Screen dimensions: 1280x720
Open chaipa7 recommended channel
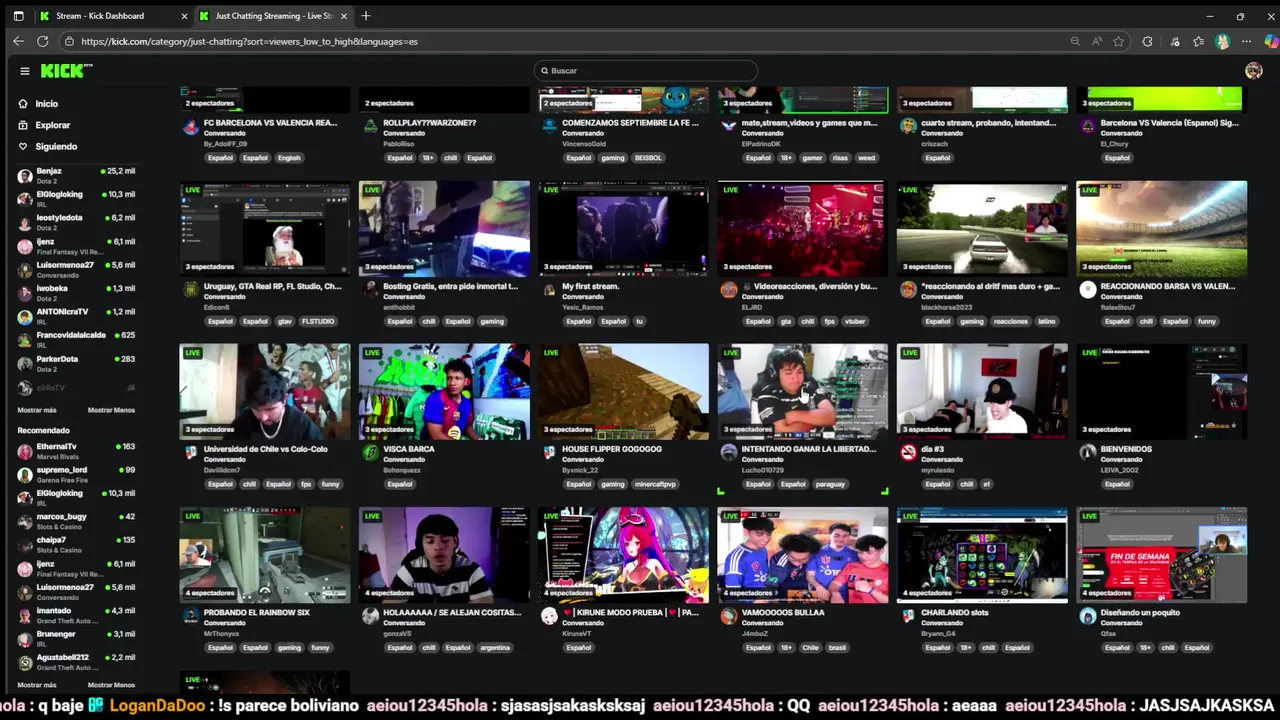(x=76, y=544)
